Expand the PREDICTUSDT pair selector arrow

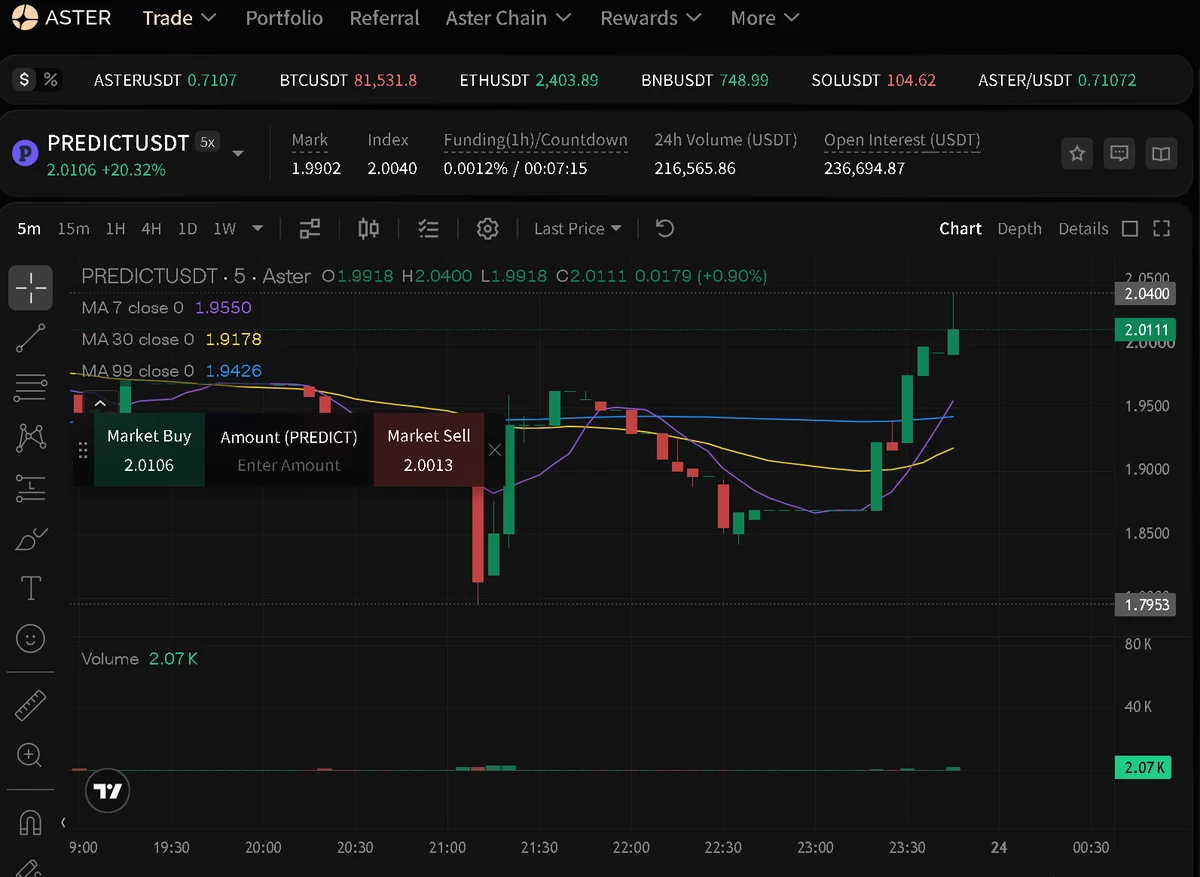pos(238,154)
